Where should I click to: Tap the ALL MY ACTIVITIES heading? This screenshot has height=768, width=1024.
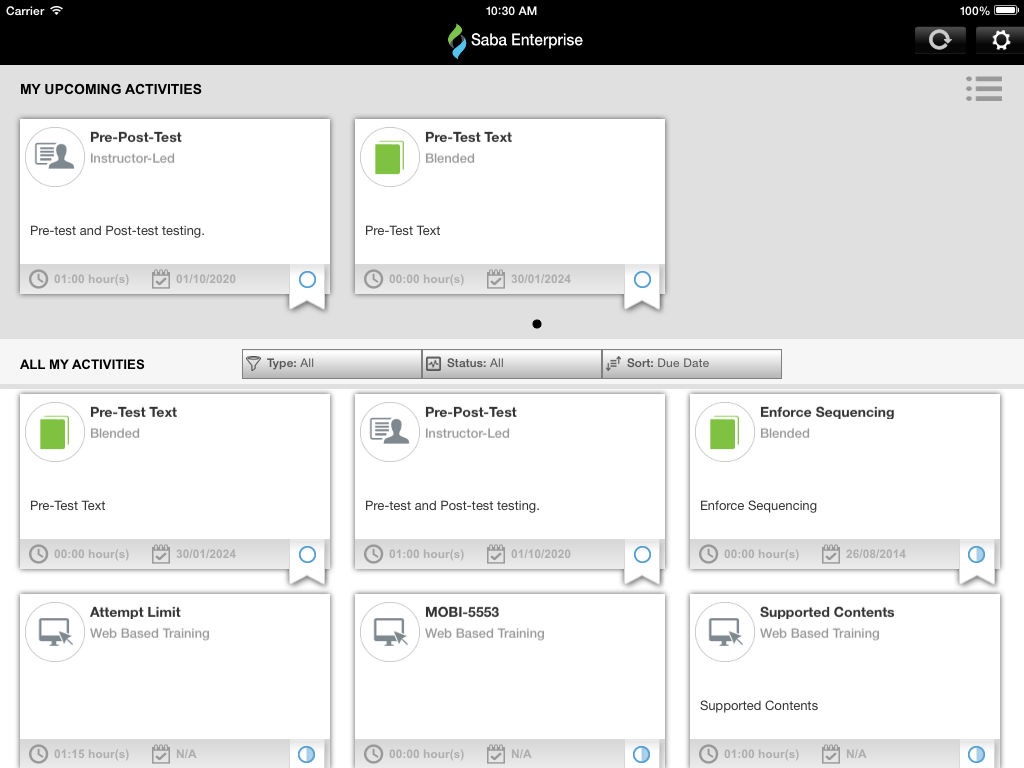tap(82, 364)
